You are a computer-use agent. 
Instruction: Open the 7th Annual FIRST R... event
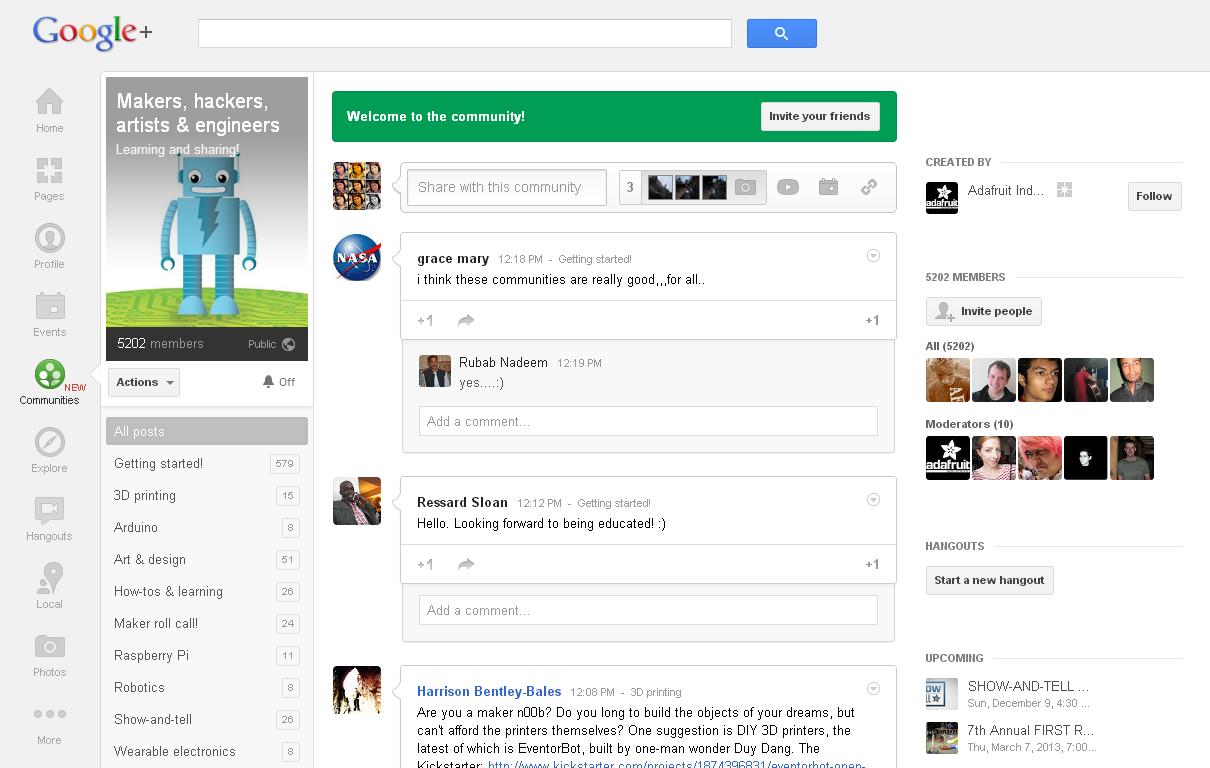pos(1031,730)
